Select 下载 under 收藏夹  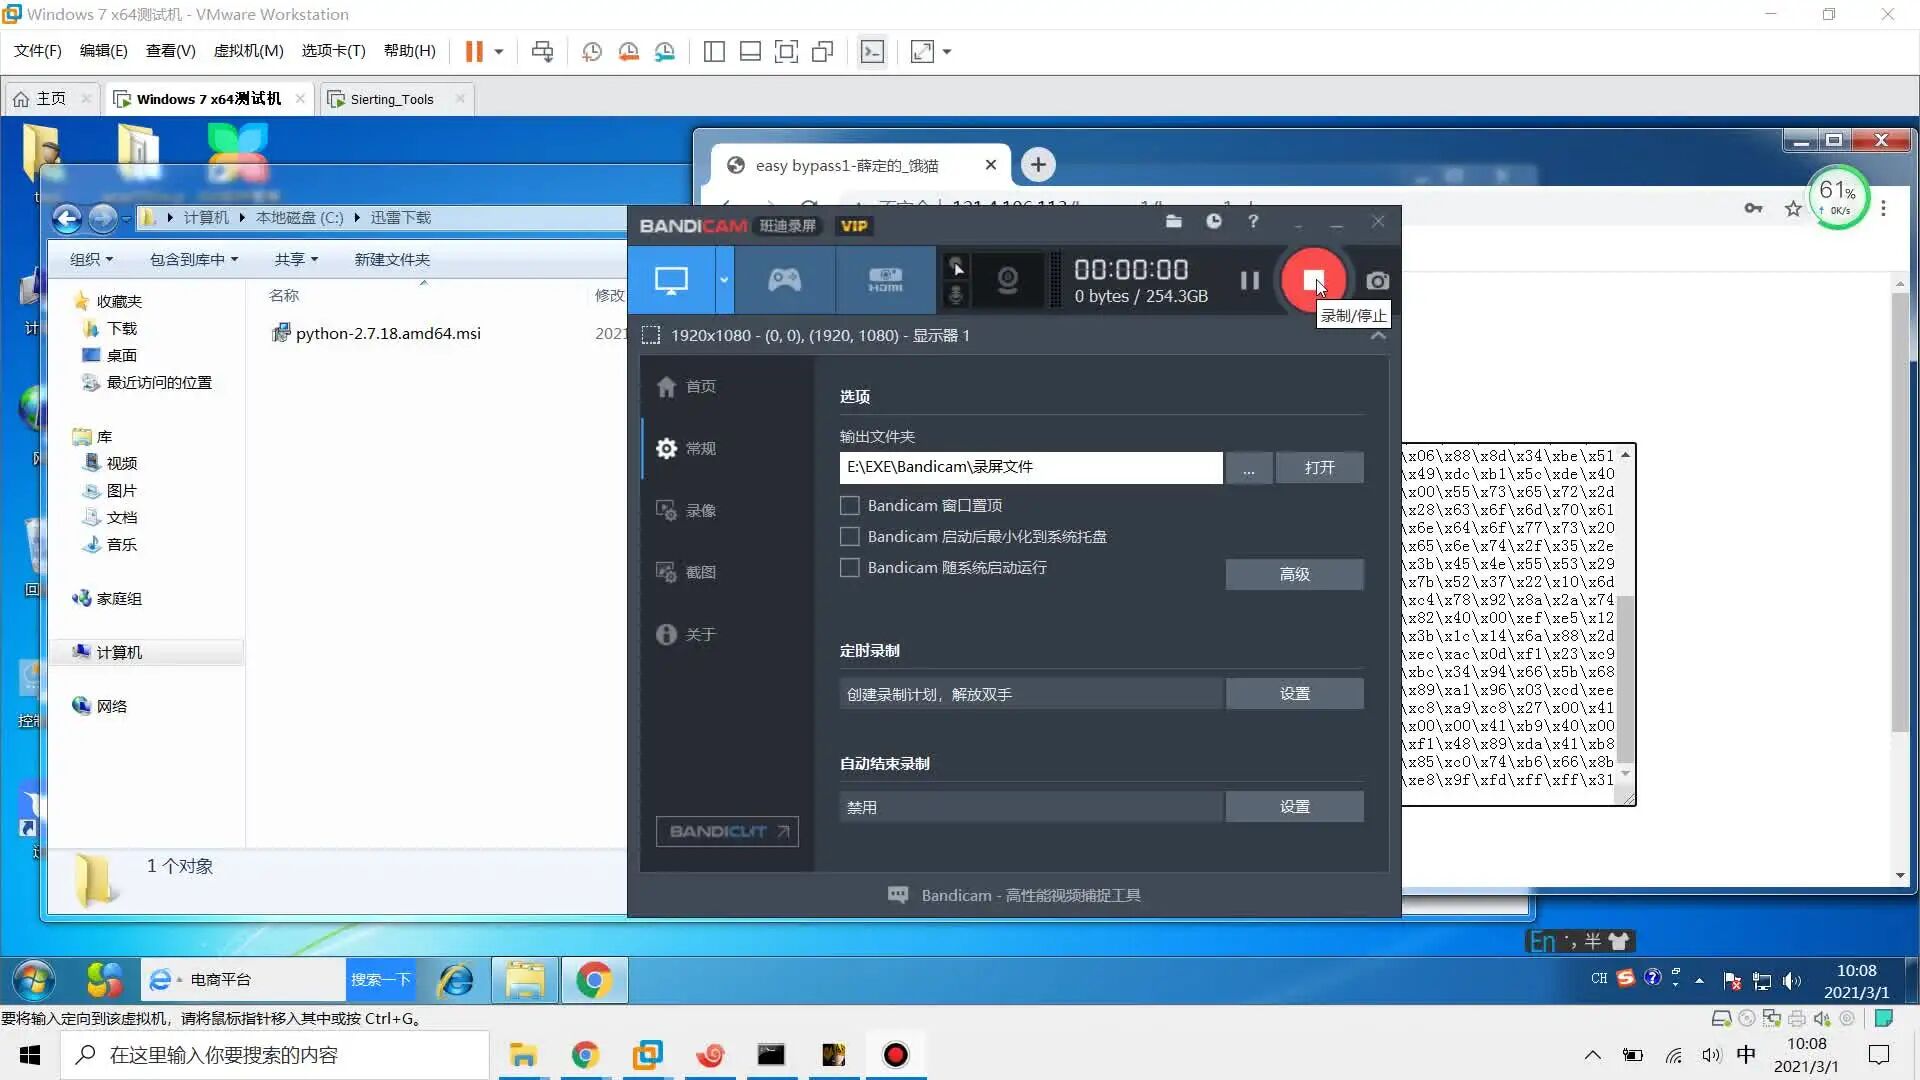[x=121, y=329]
